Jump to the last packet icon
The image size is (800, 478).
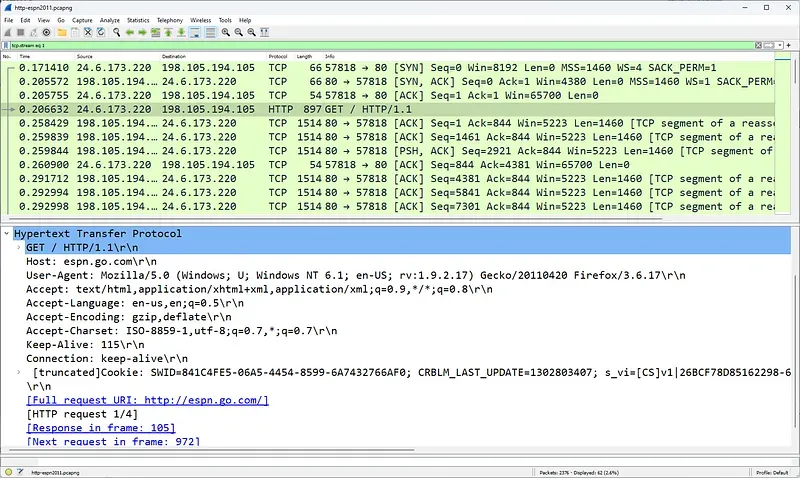point(181,33)
